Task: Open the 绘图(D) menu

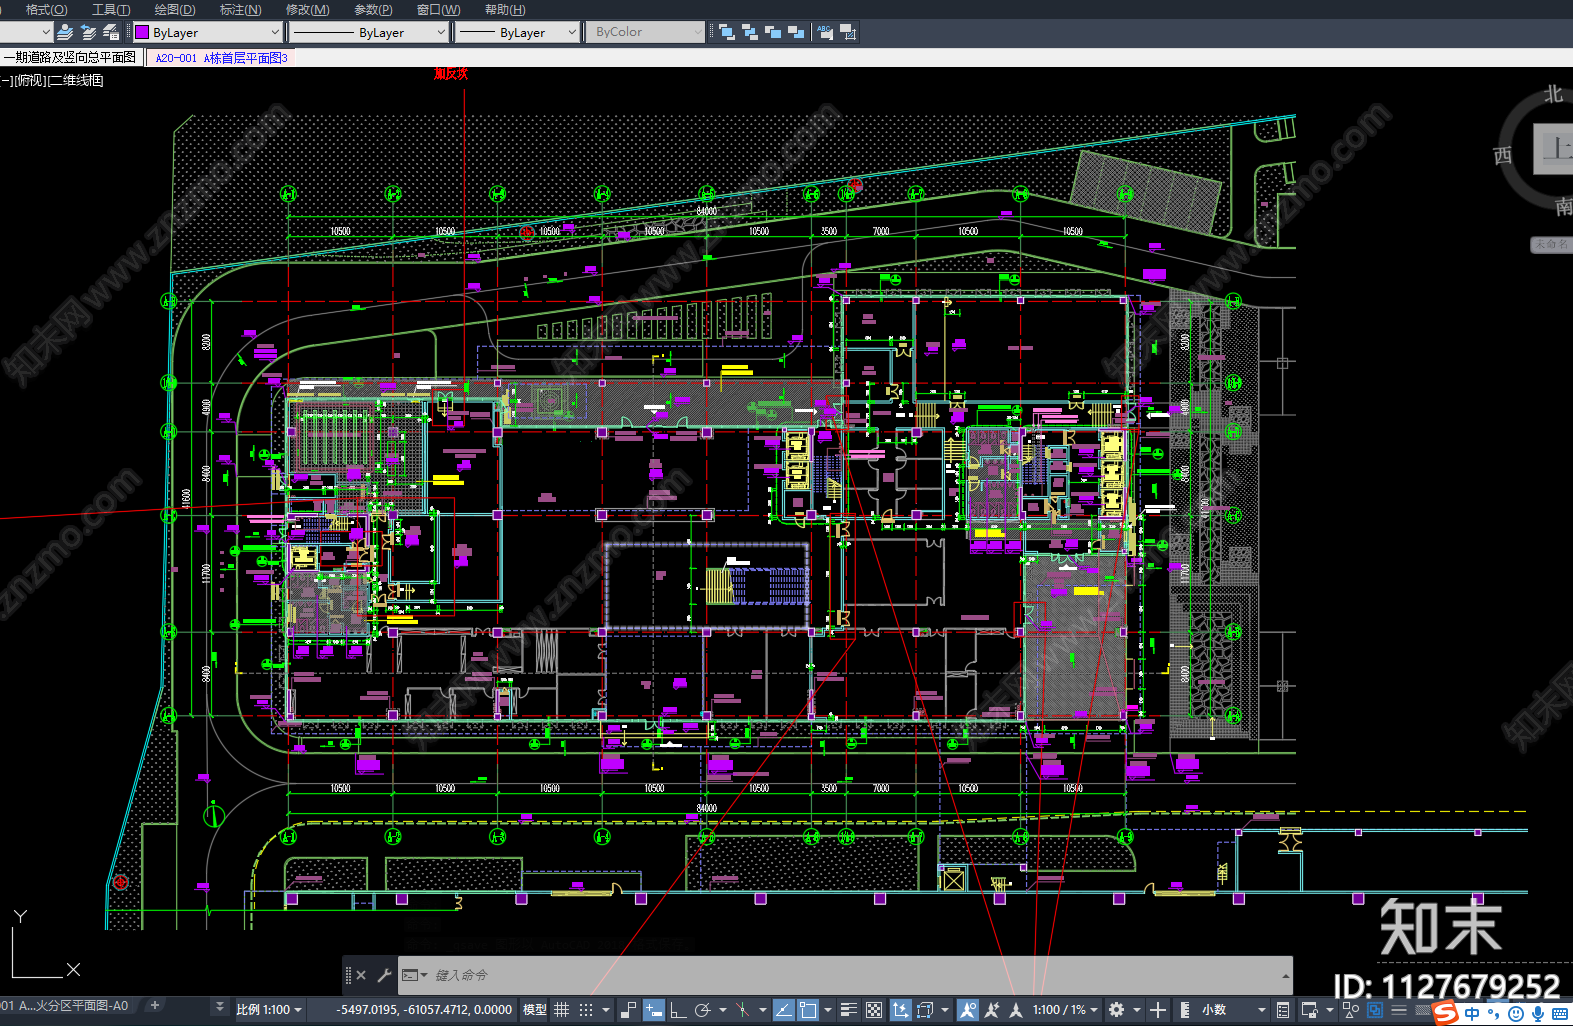Action: pyautogui.click(x=175, y=9)
